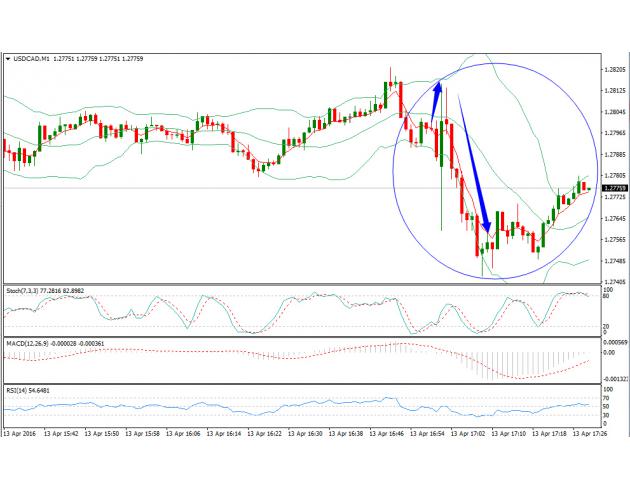Screen dimensions: 630x490
Task: Click the 1.28205 price axis label
Action: [x=616, y=69]
